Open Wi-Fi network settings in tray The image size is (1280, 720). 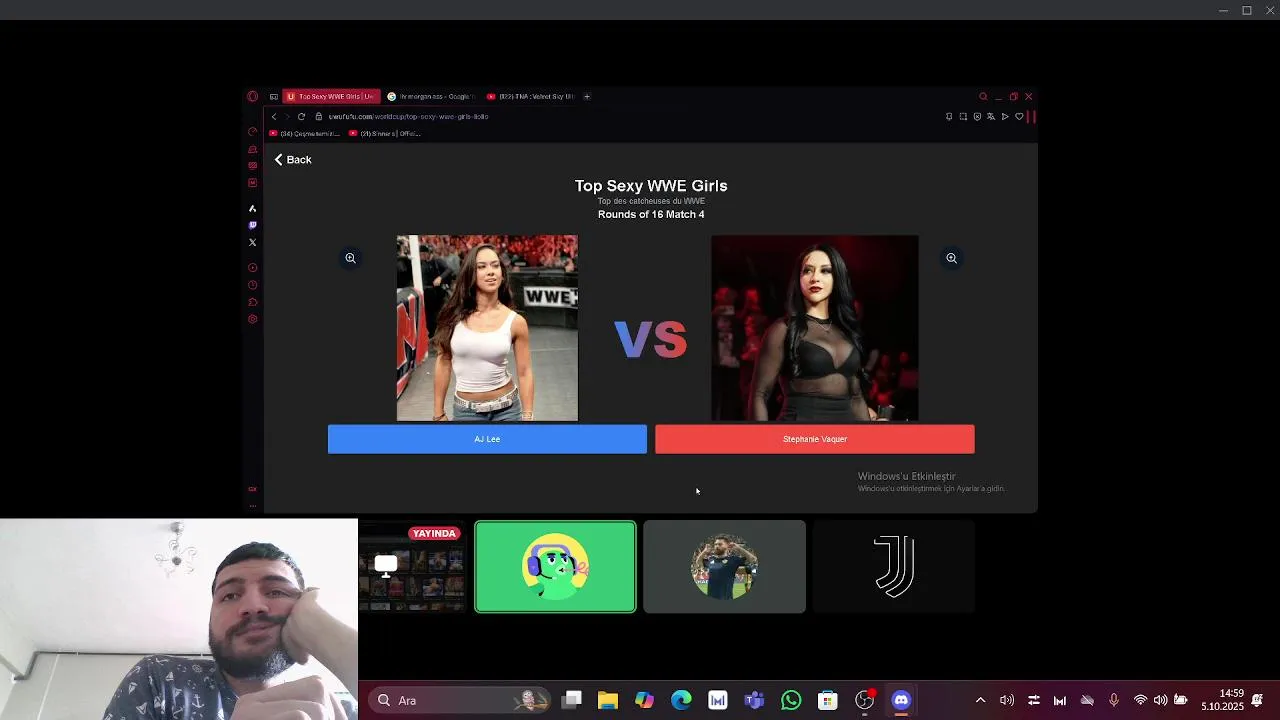1140,700
